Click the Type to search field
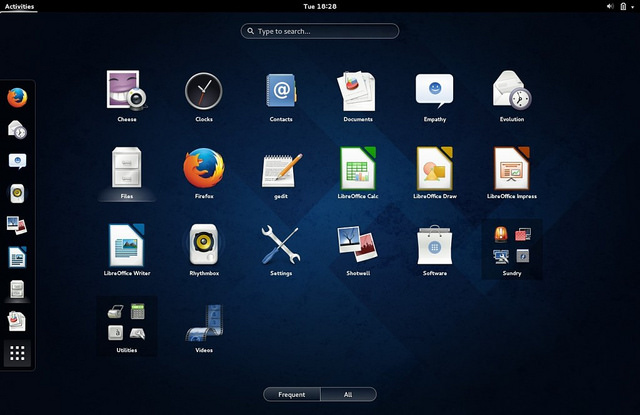Image resolution: width=640 pixels, height=415 pixels. point(320,31)
